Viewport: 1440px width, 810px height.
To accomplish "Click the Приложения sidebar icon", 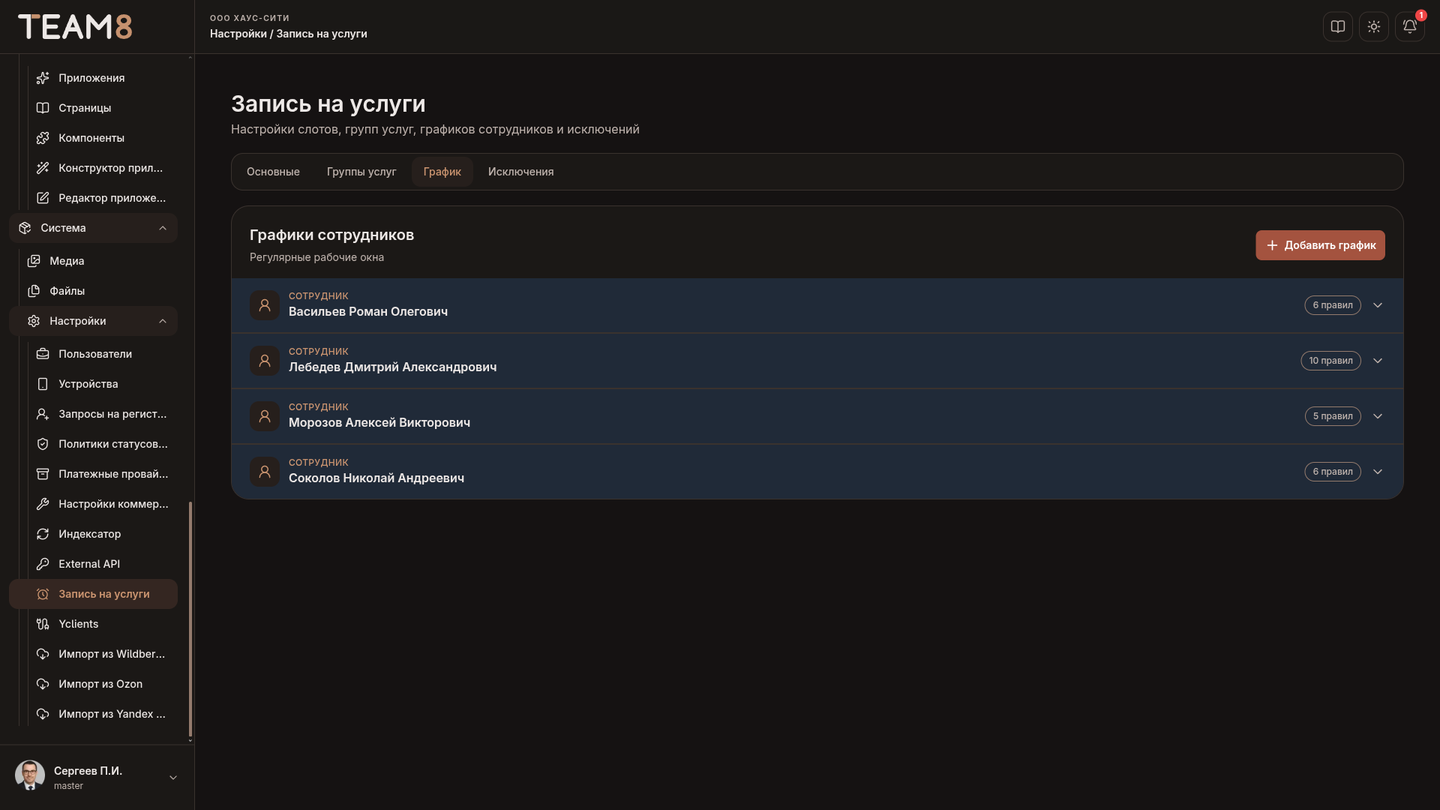I will coord(43,78).
